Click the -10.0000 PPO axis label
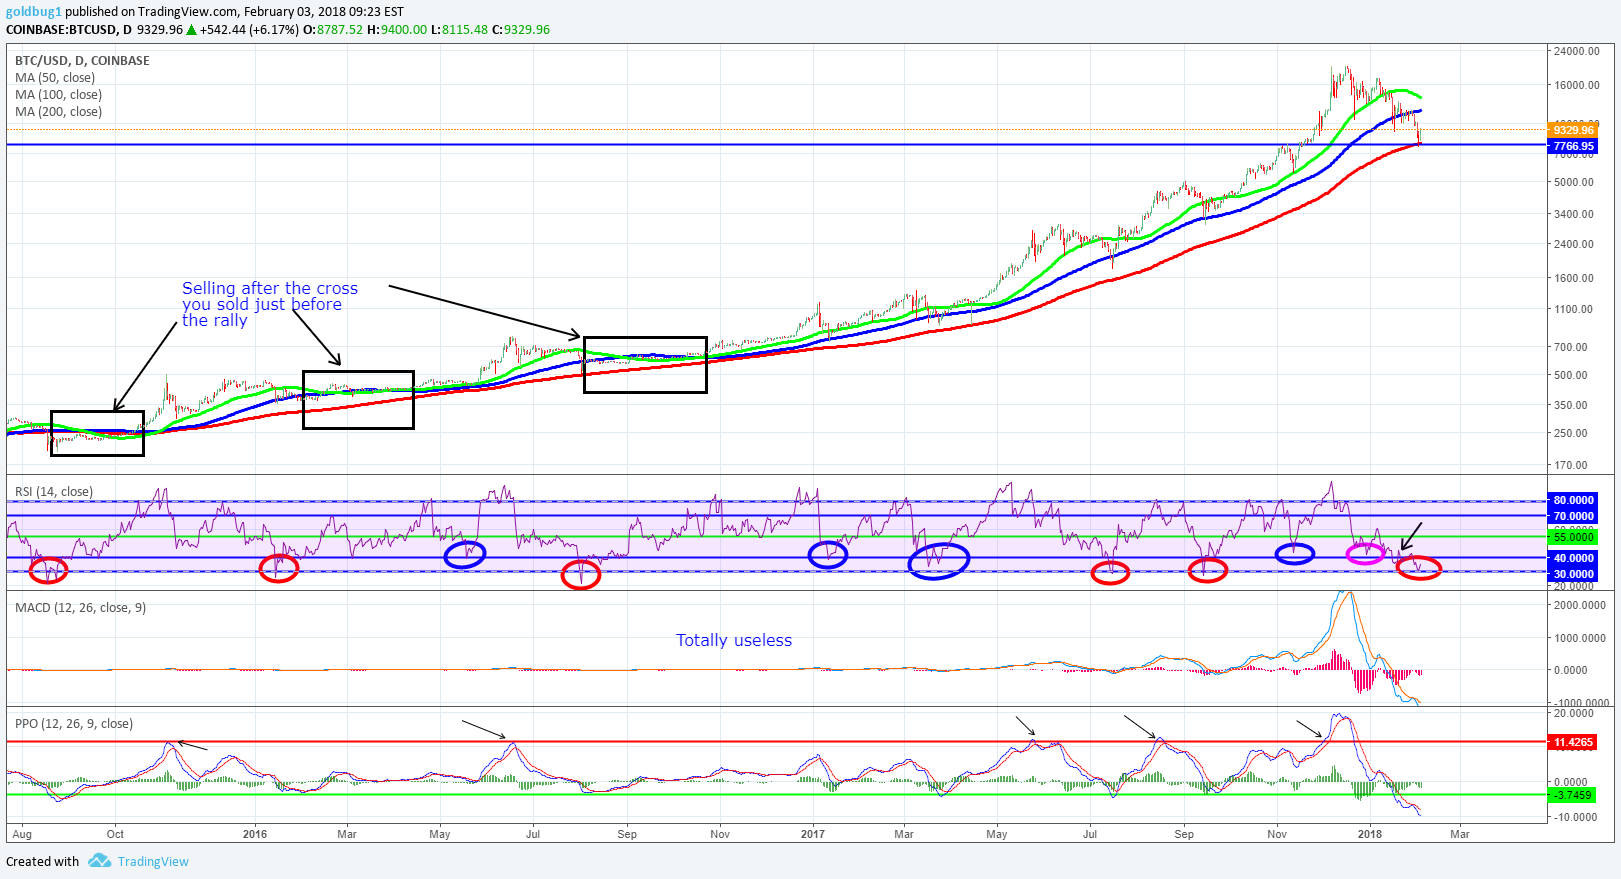This screenshot has width=1621, height=879. [1575, 817]
